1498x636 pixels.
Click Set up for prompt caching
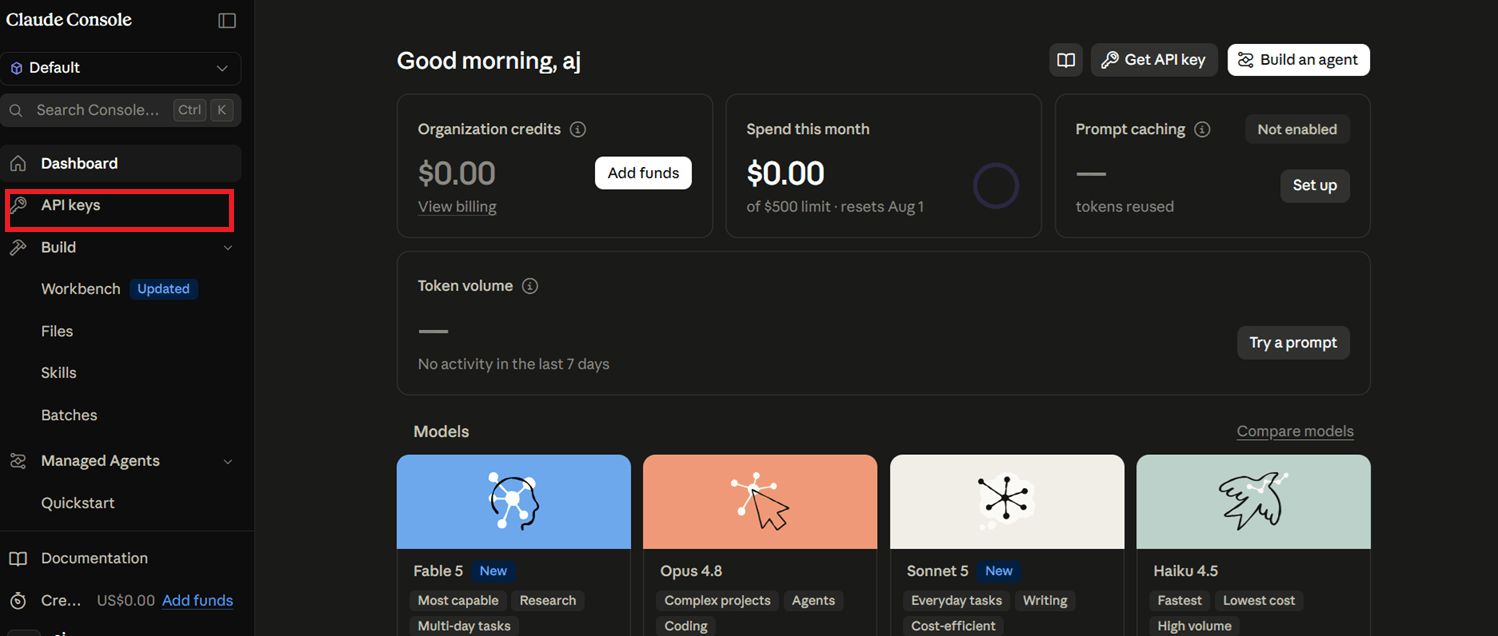(1315, 186)
